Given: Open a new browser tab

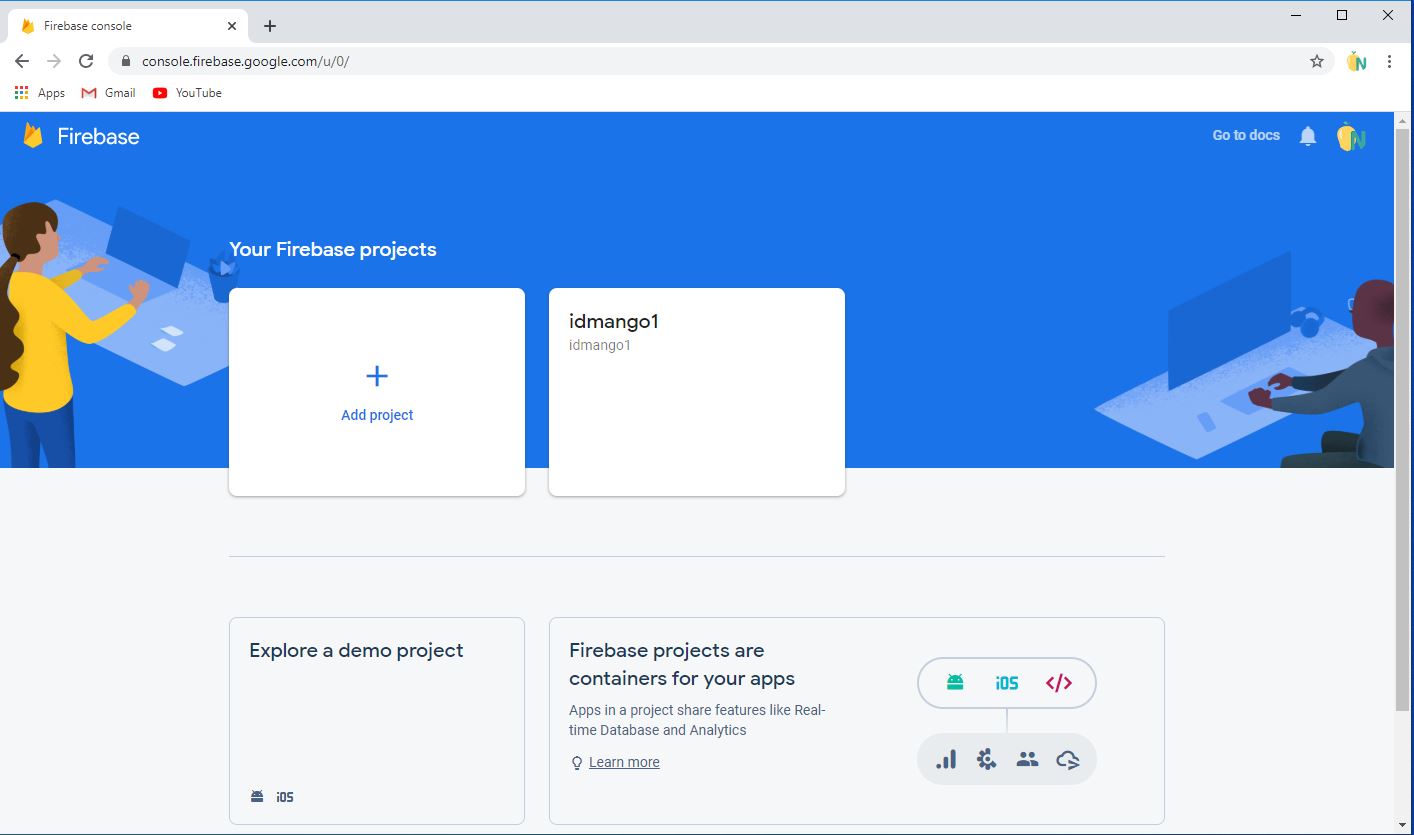Looking at the screenshot, I should [x=270, y=26].
